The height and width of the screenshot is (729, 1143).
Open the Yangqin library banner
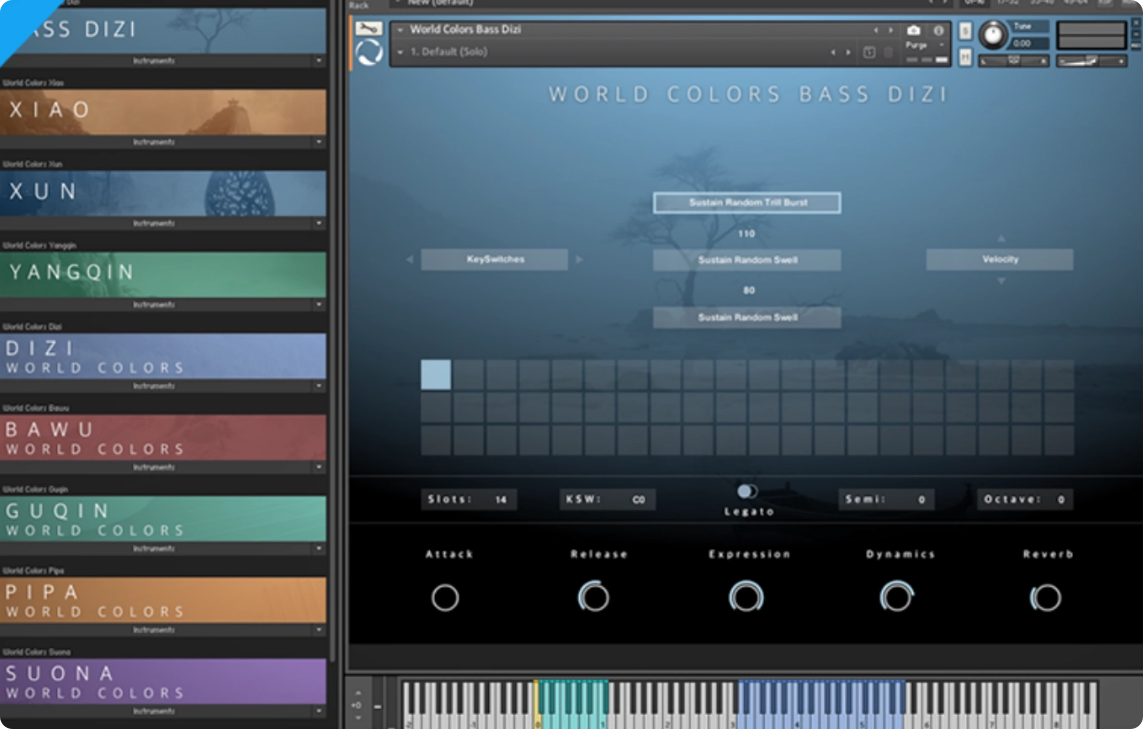163,274
